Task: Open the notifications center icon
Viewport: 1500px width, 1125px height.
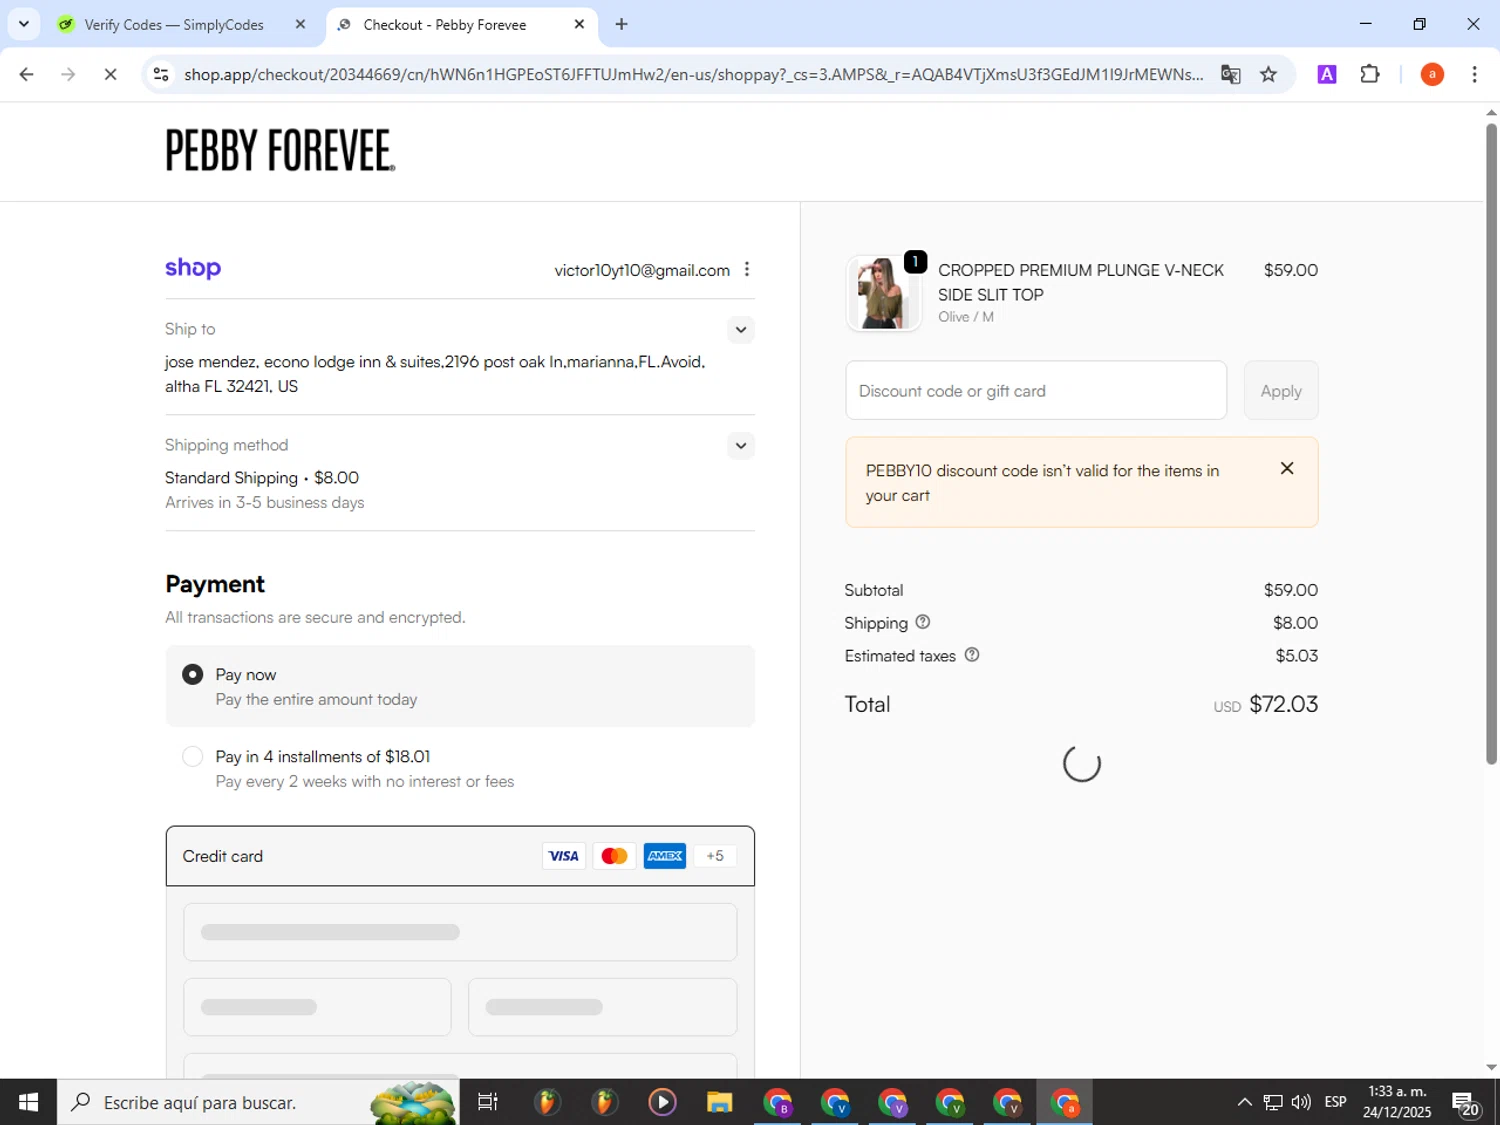Action: (1466, 1103)
